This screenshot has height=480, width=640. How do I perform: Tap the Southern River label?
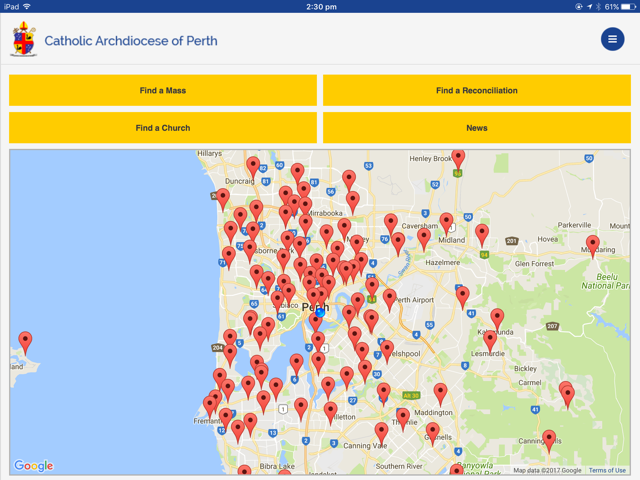pyautogui.click(x=399, y=466)
